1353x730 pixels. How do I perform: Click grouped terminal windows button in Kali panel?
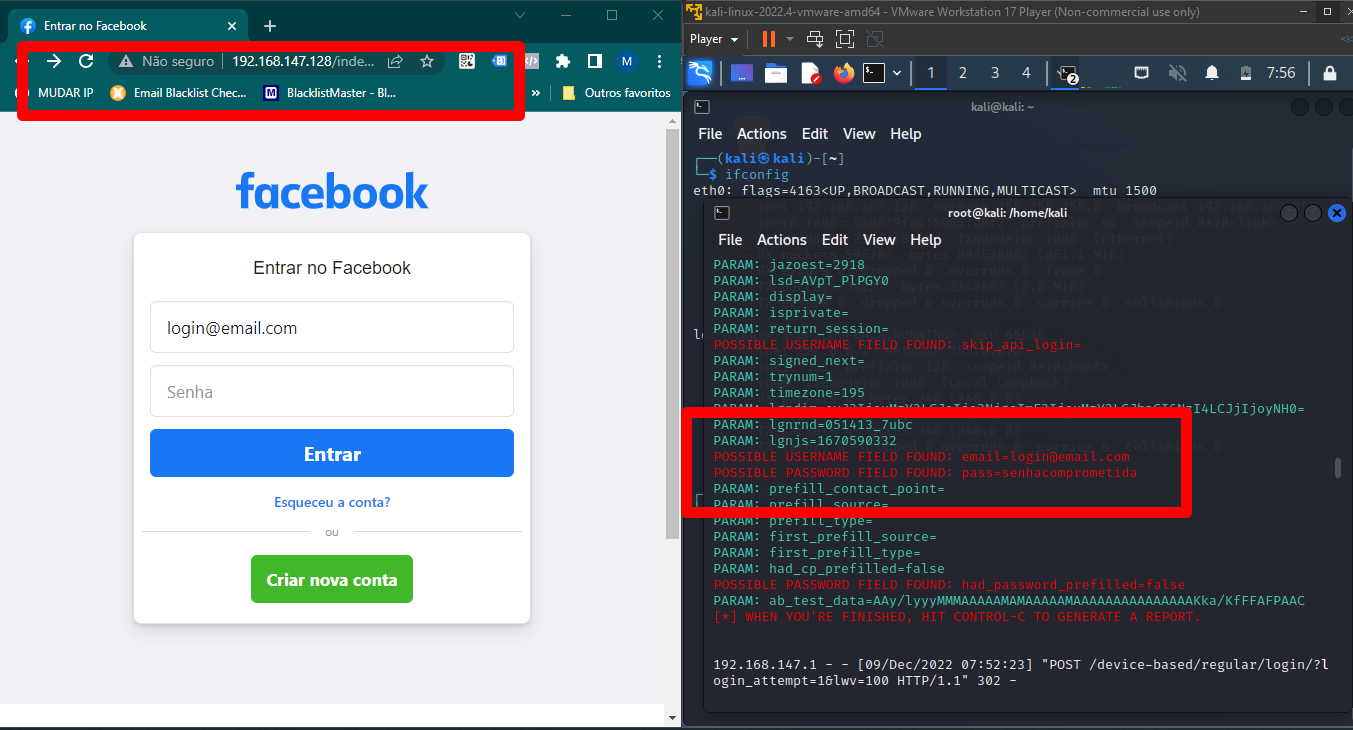[1067, 73]
